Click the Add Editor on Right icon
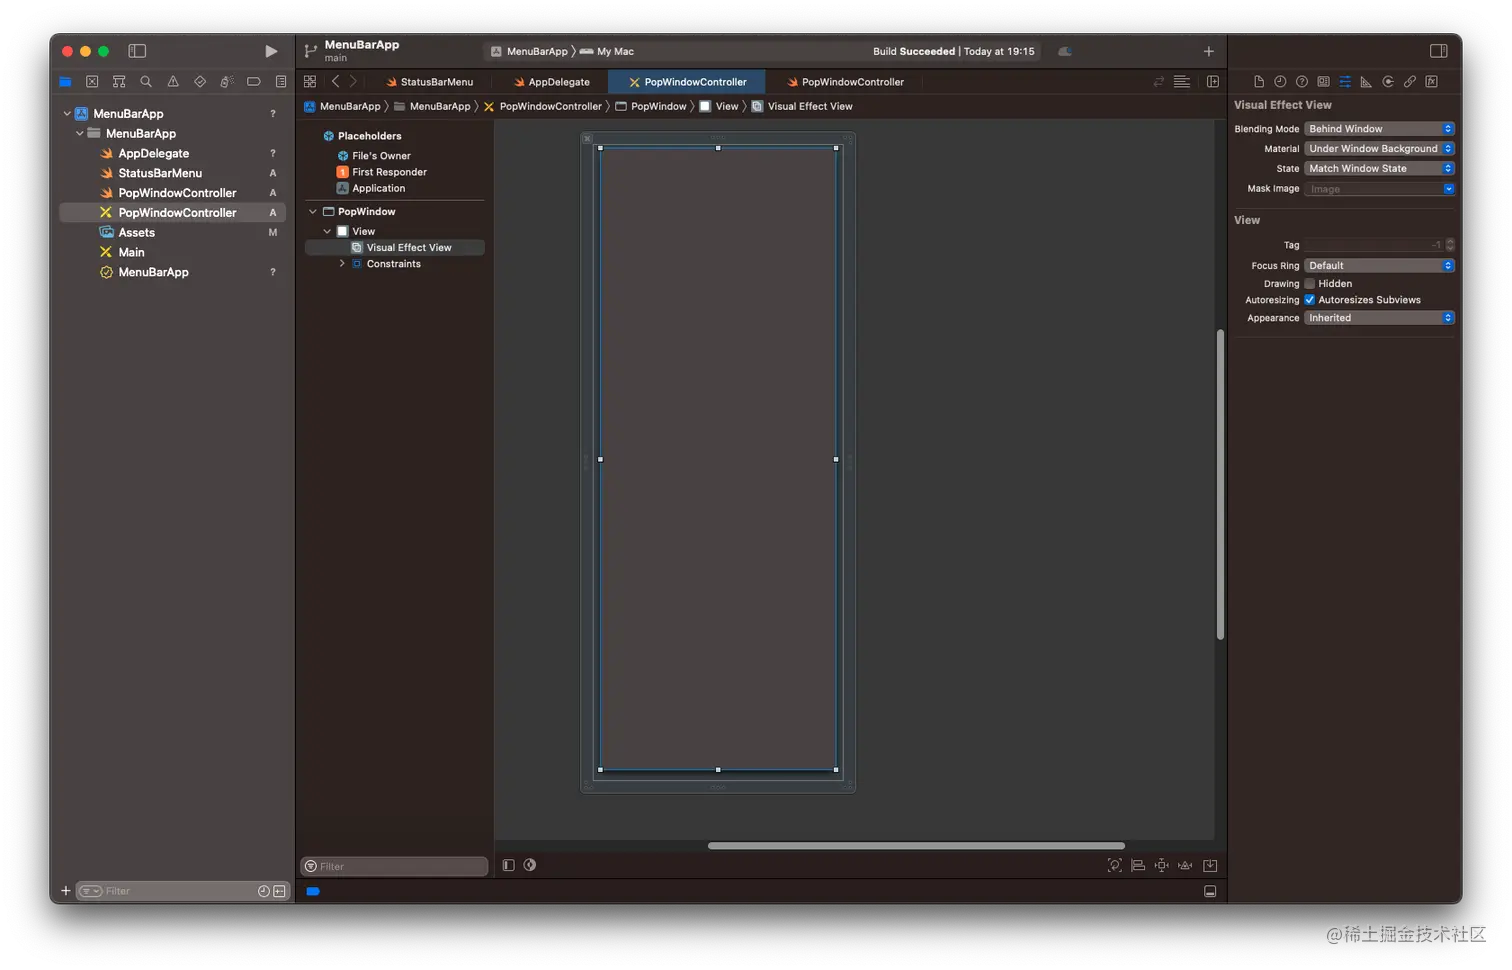 click(x=1212, y=82)
